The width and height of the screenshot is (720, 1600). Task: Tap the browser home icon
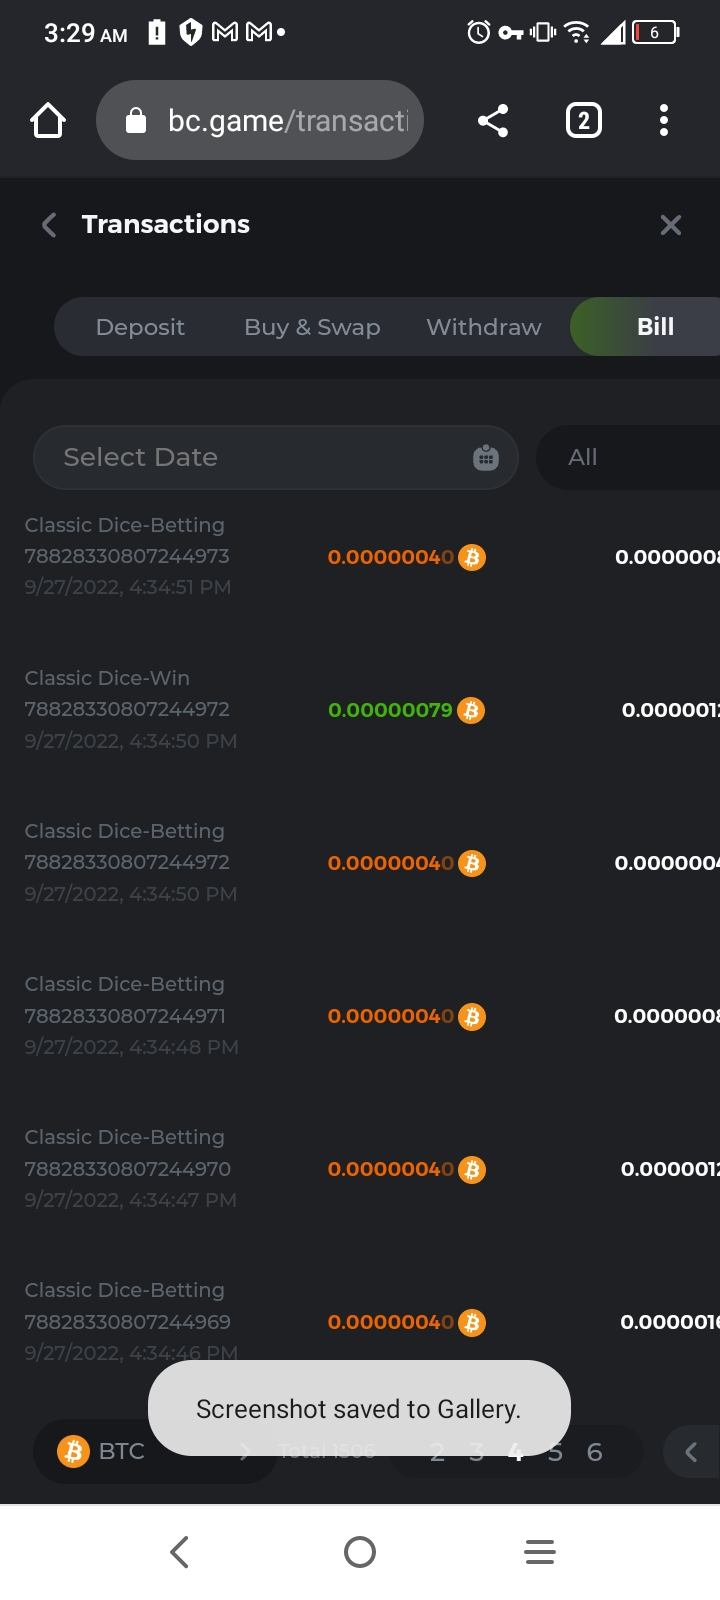coord(48,121)
